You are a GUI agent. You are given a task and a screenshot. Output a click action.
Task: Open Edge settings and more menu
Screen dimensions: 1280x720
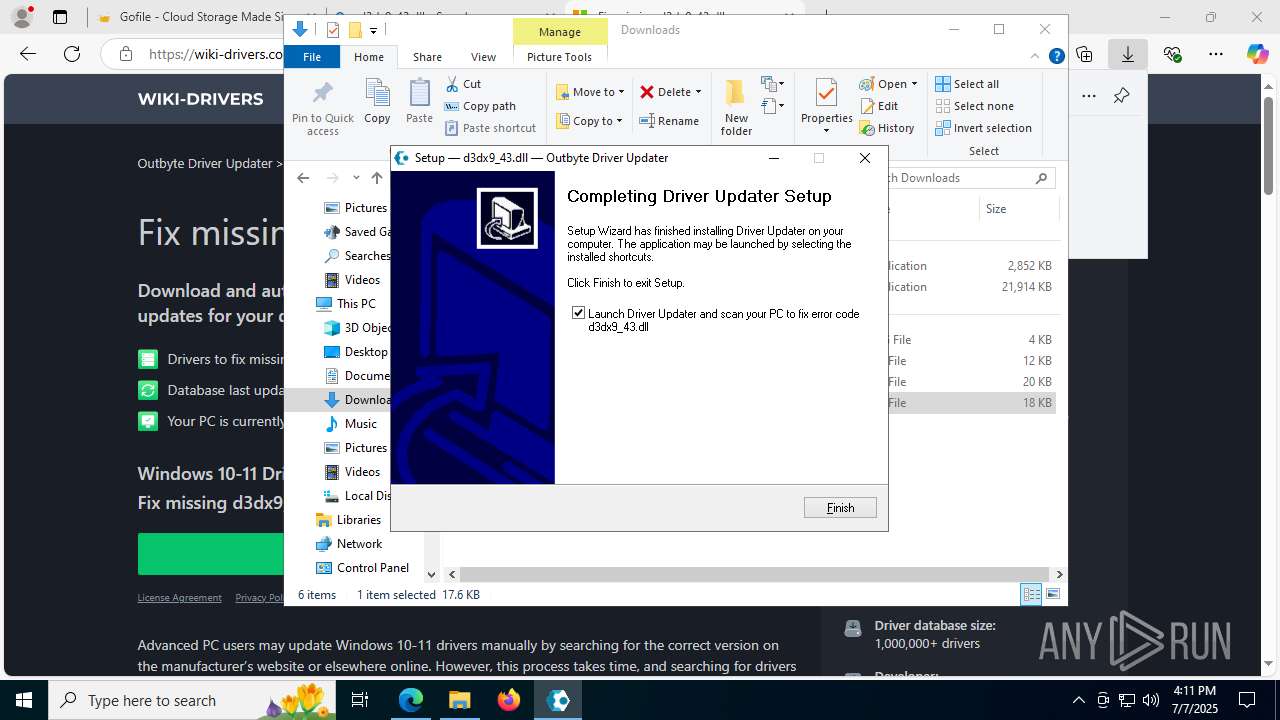[x=1216, y=54]
